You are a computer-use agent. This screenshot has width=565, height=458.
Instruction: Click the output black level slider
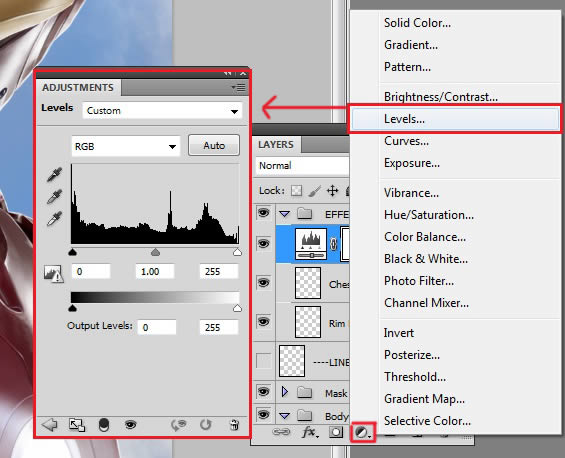tap(73, 308)
